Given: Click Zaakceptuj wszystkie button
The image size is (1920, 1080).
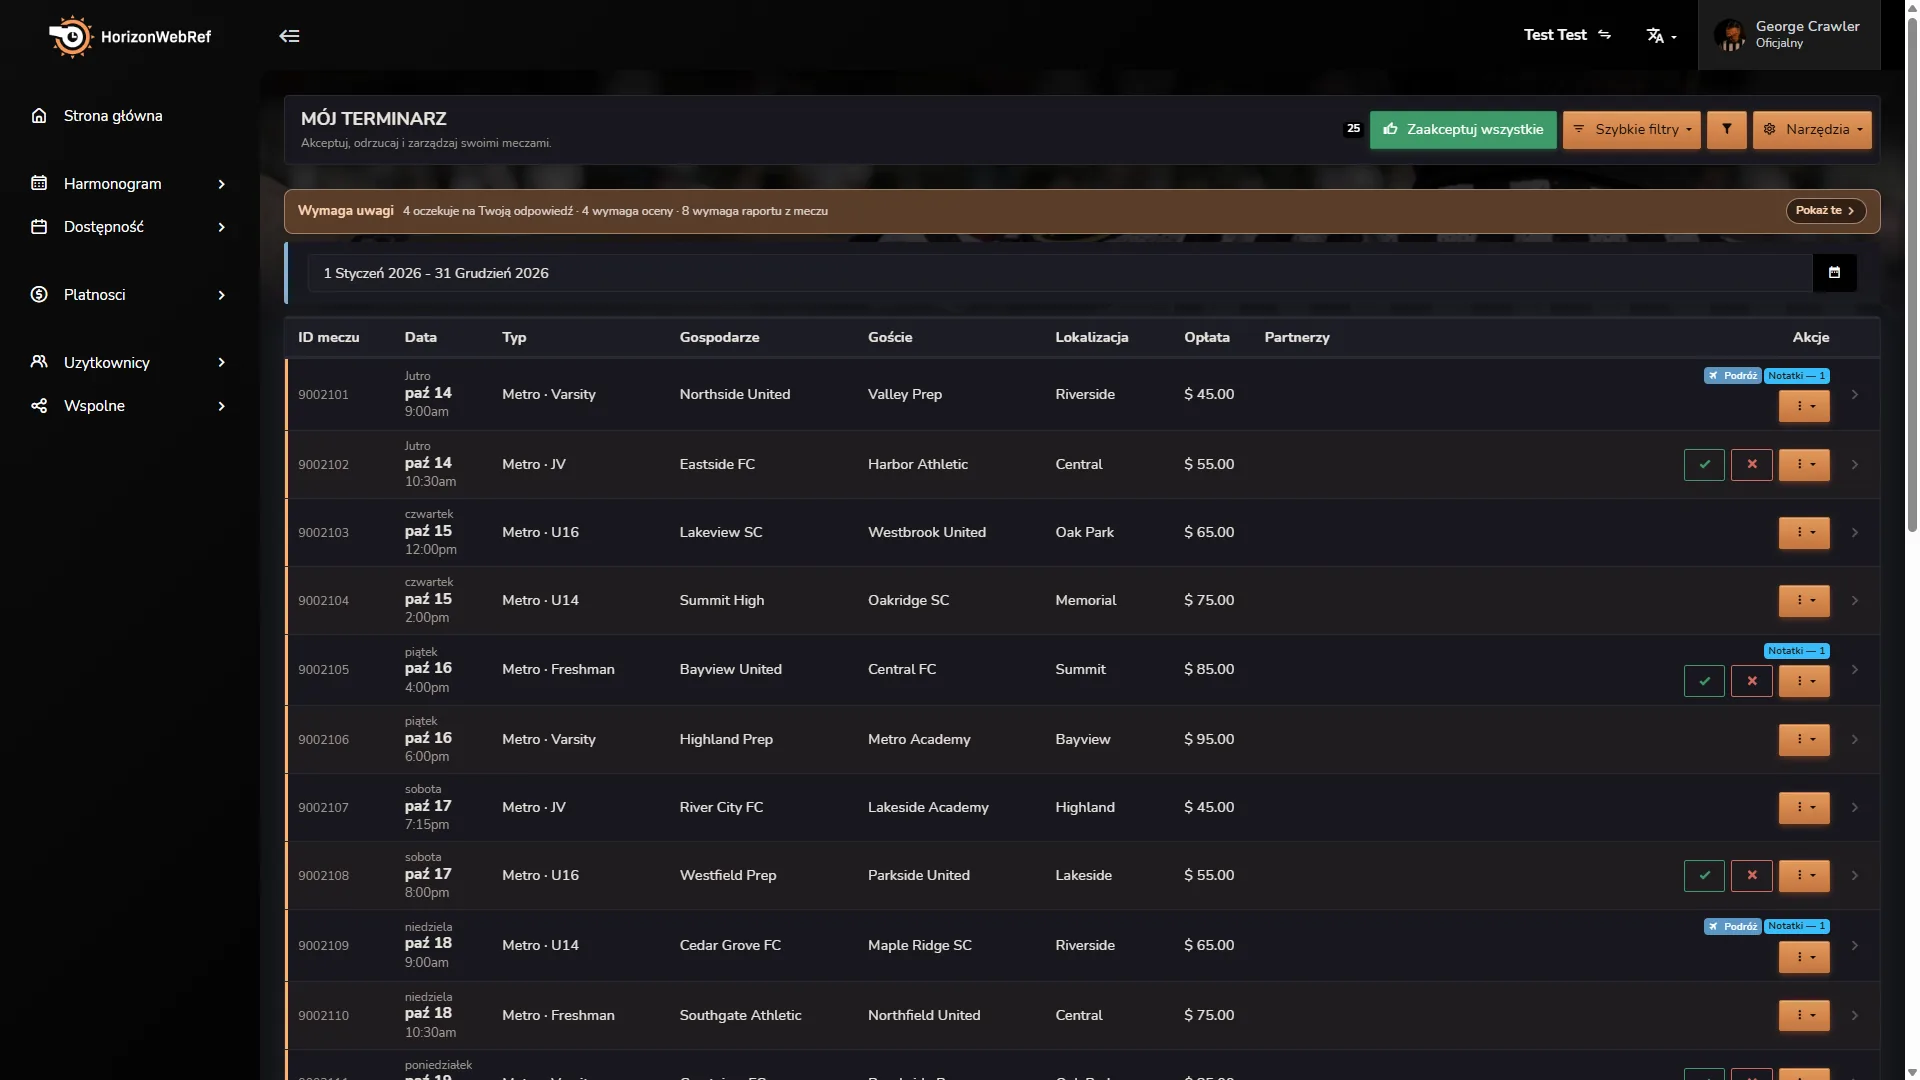Looking at the screenshot, I should (1462, 130).
